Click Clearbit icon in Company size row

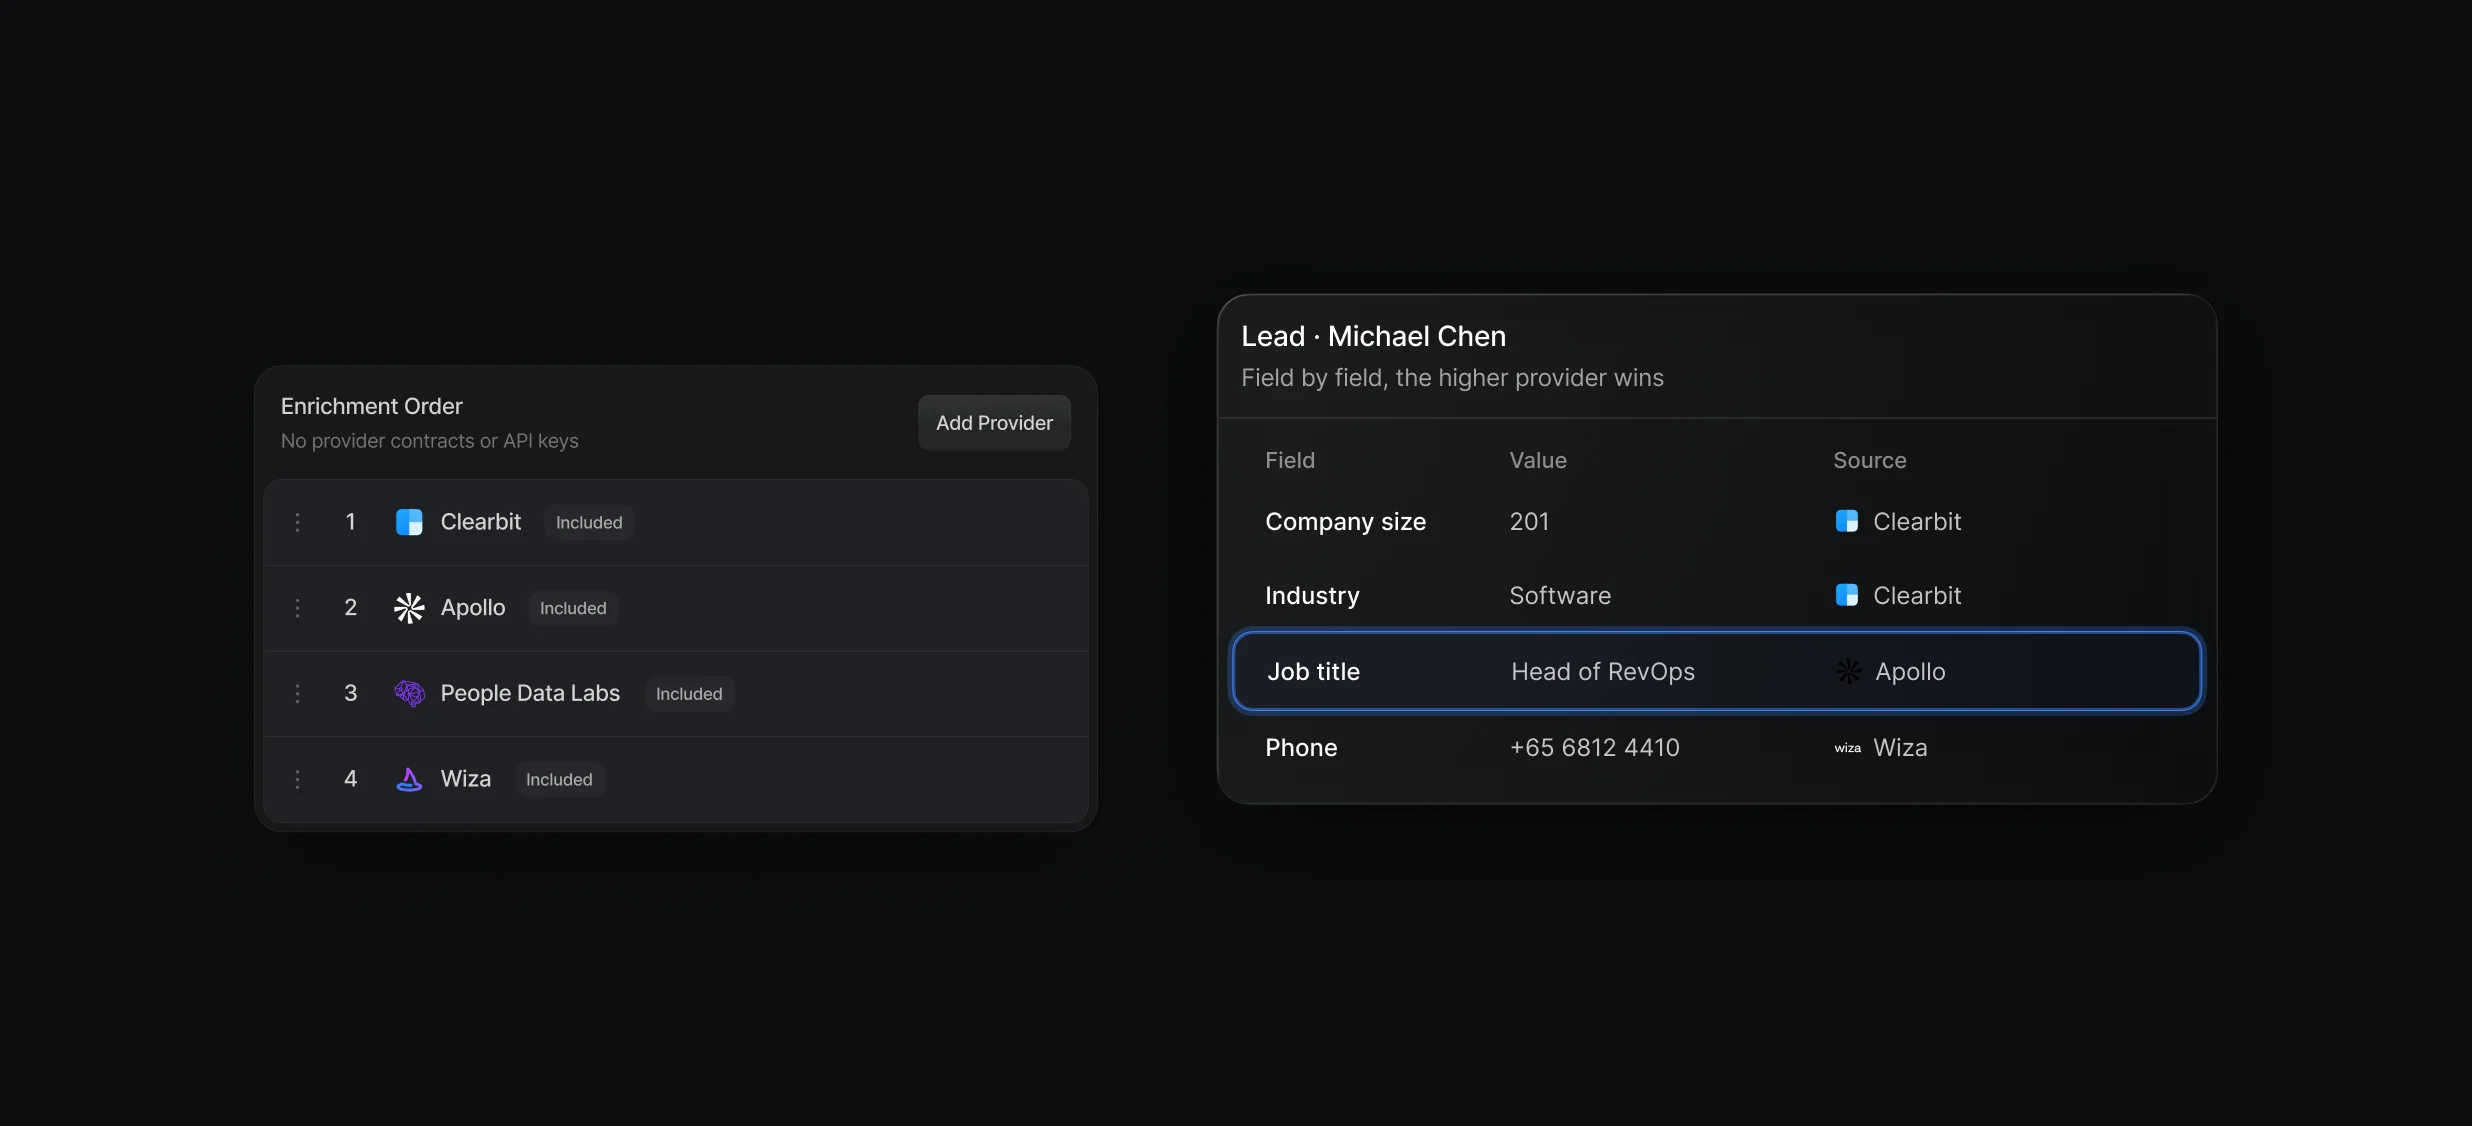pyautogui.click(x=1847, y=521)
